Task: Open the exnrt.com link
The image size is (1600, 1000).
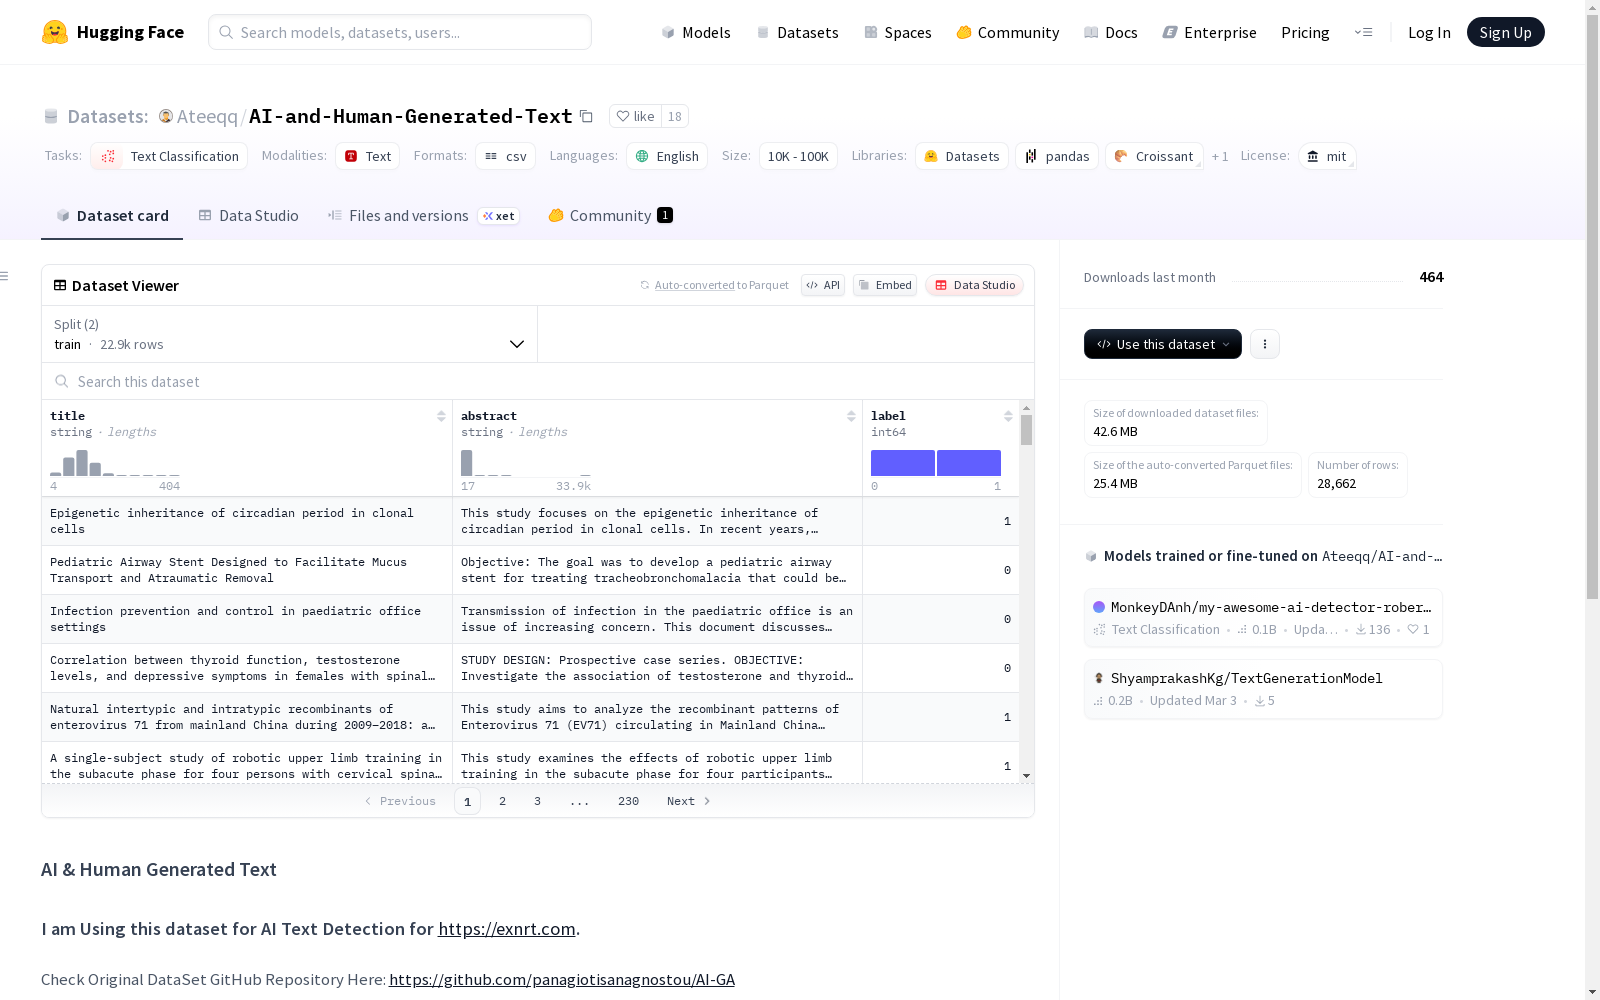Action: [506, 929]
